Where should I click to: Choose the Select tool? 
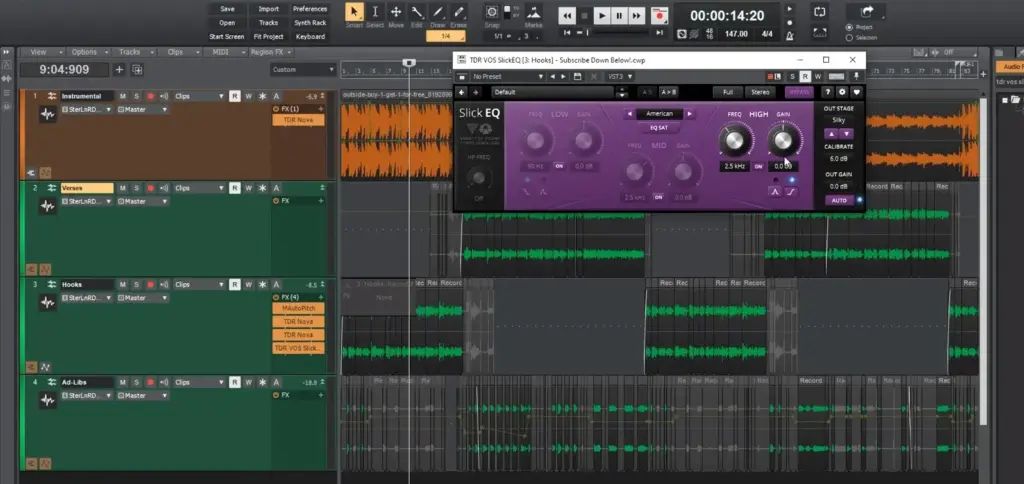click(375, 12)
